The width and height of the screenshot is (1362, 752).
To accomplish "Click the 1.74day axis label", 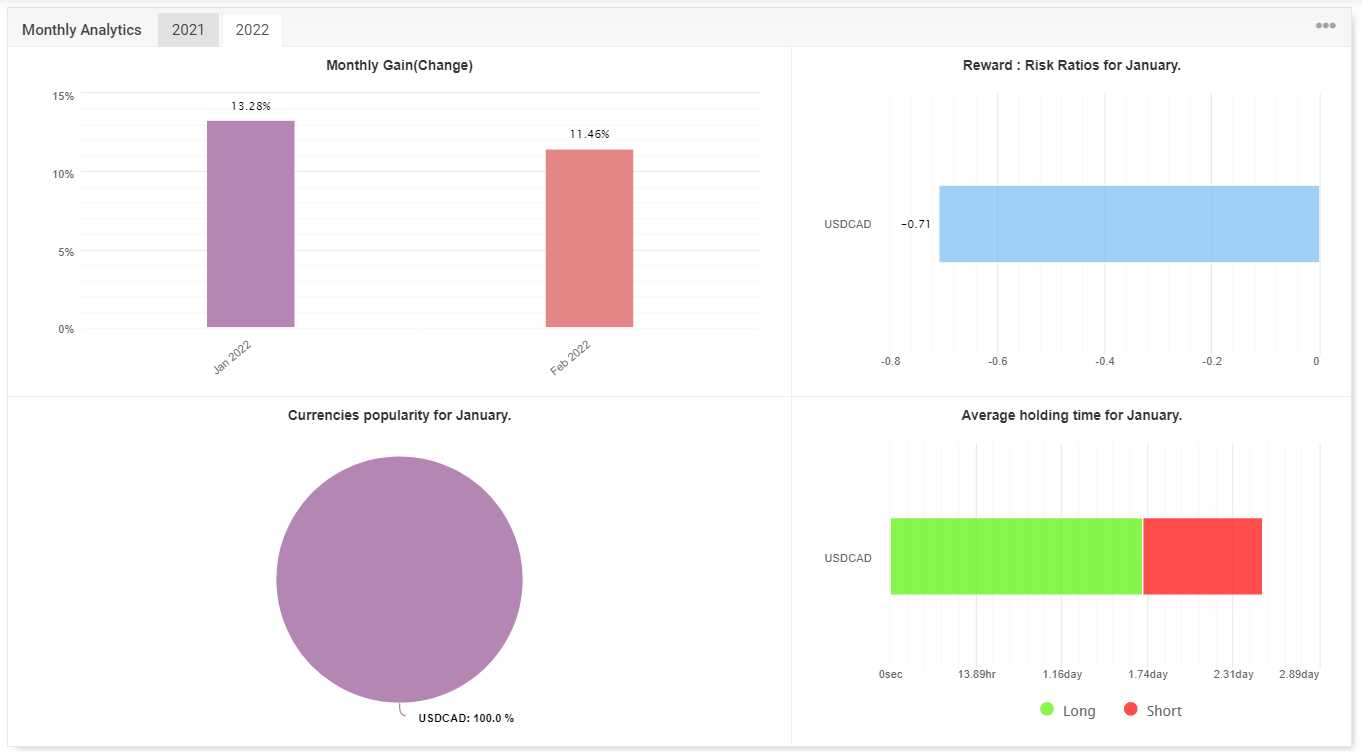I will point(1148,675).
